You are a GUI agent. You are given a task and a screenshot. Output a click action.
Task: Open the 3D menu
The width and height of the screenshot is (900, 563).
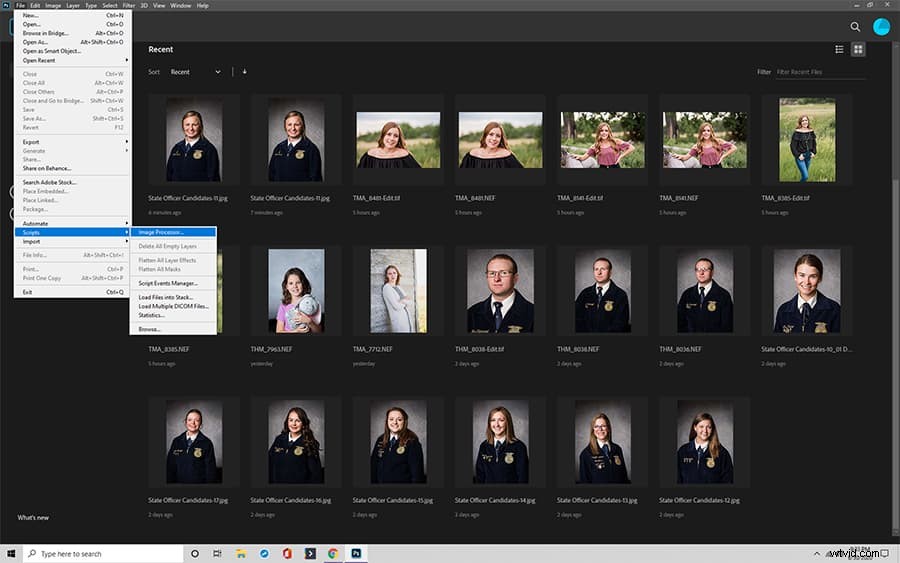[144, 5]
